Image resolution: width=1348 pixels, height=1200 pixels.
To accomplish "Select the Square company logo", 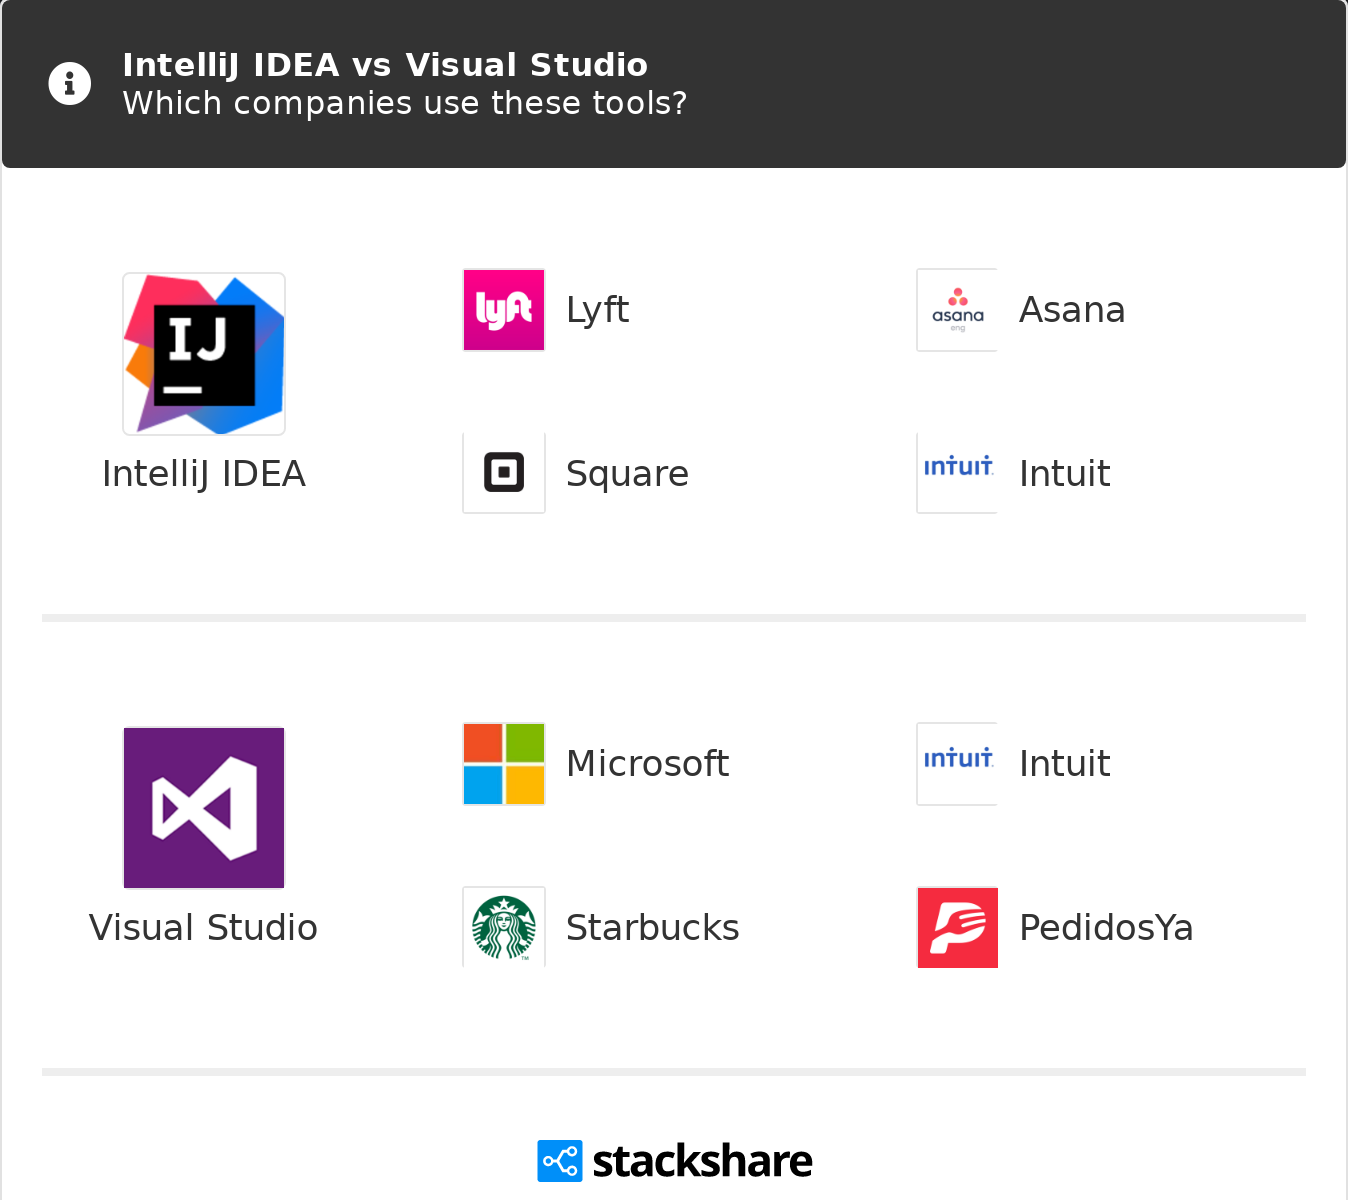I will pyautogui.click(x=504, y=473).
